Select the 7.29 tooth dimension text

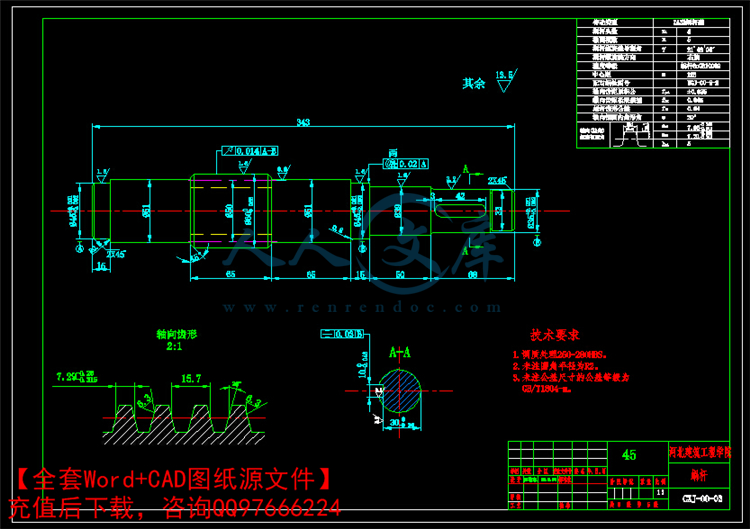point(77,376)
